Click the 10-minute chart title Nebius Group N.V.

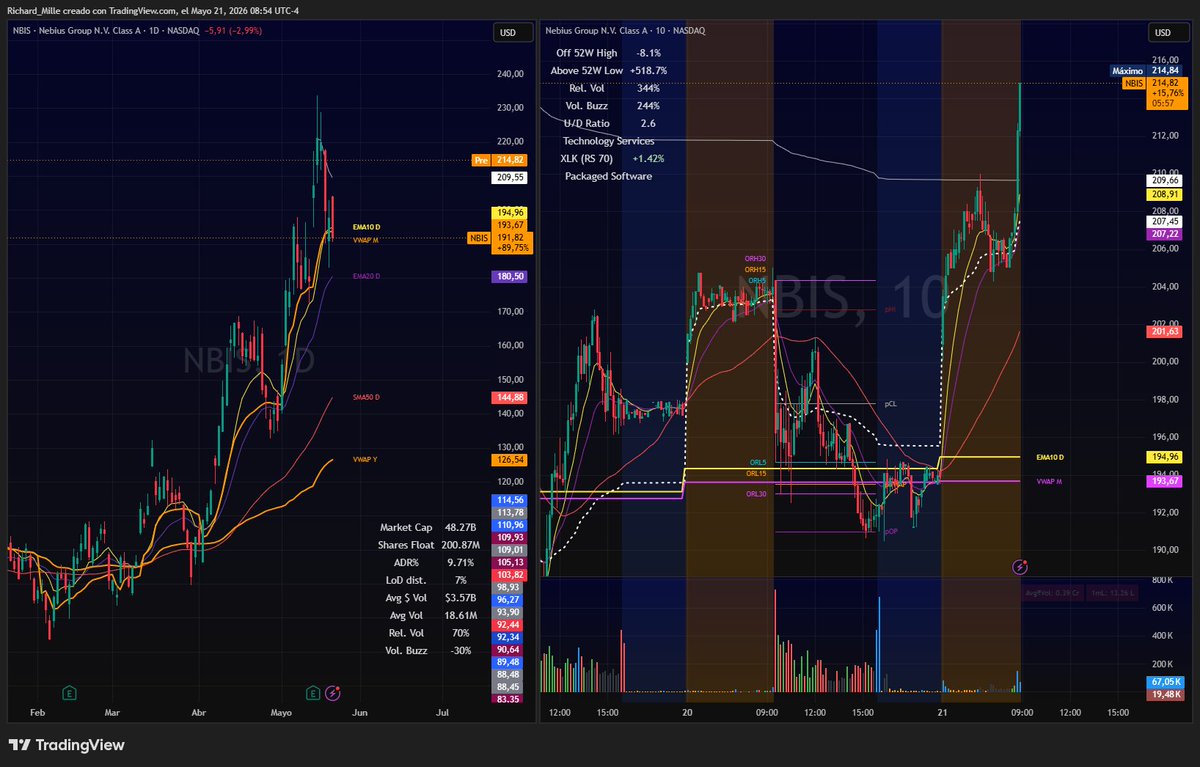point(625,31)
